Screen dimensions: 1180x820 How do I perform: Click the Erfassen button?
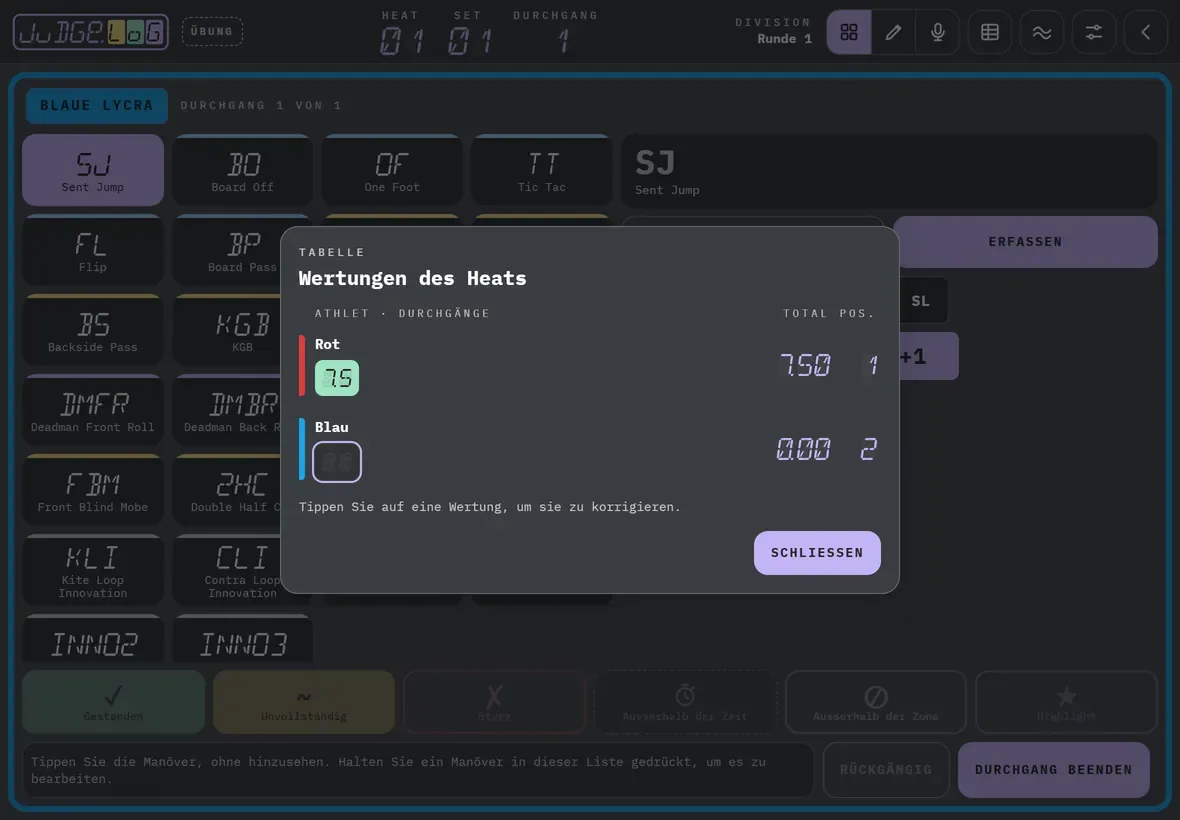click(x=1025, y=241)
